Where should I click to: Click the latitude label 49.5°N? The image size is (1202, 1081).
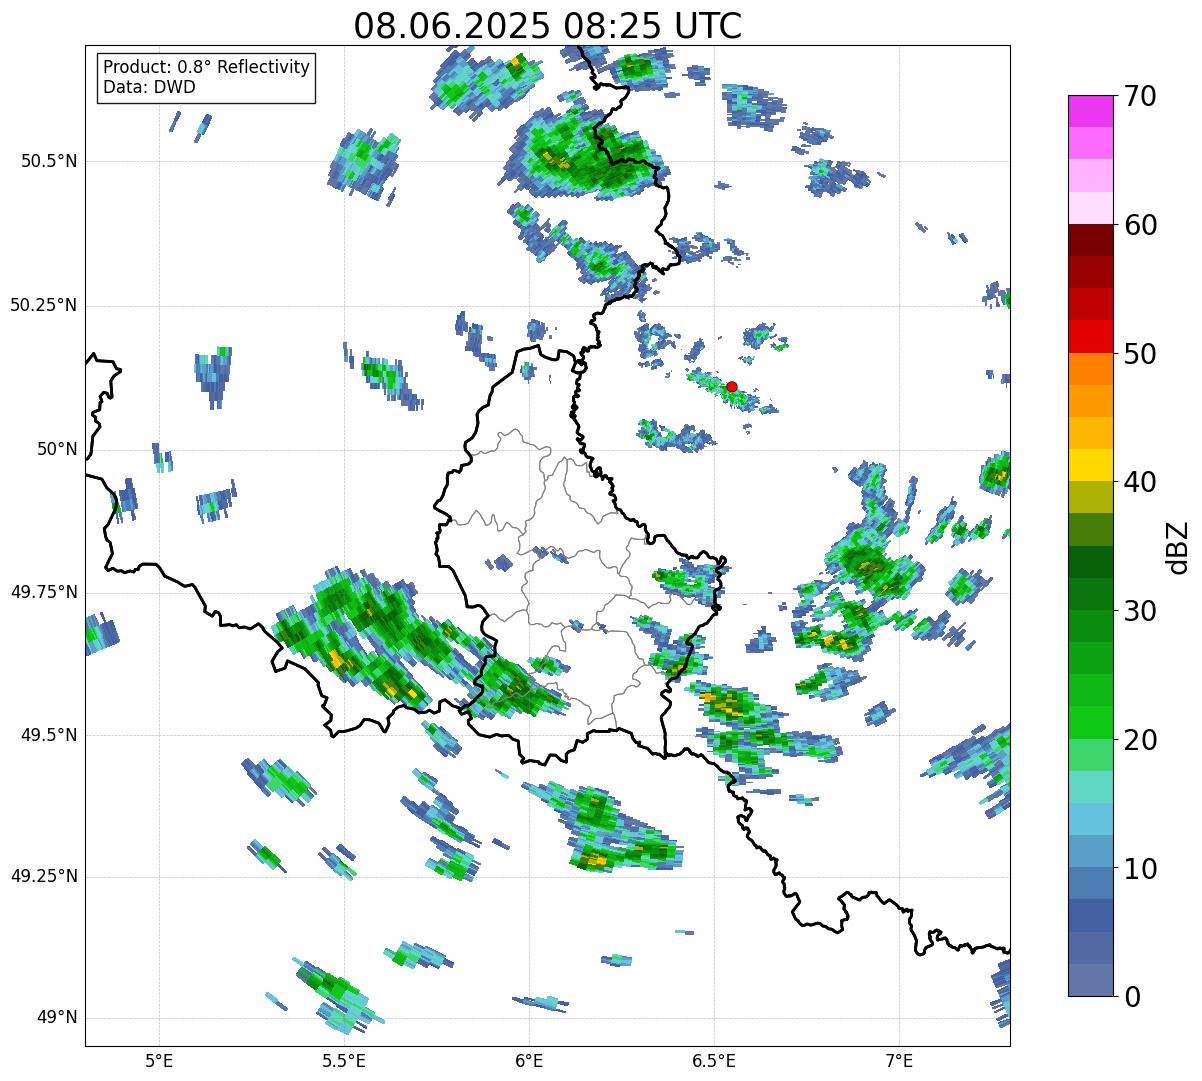click(50, 735)
